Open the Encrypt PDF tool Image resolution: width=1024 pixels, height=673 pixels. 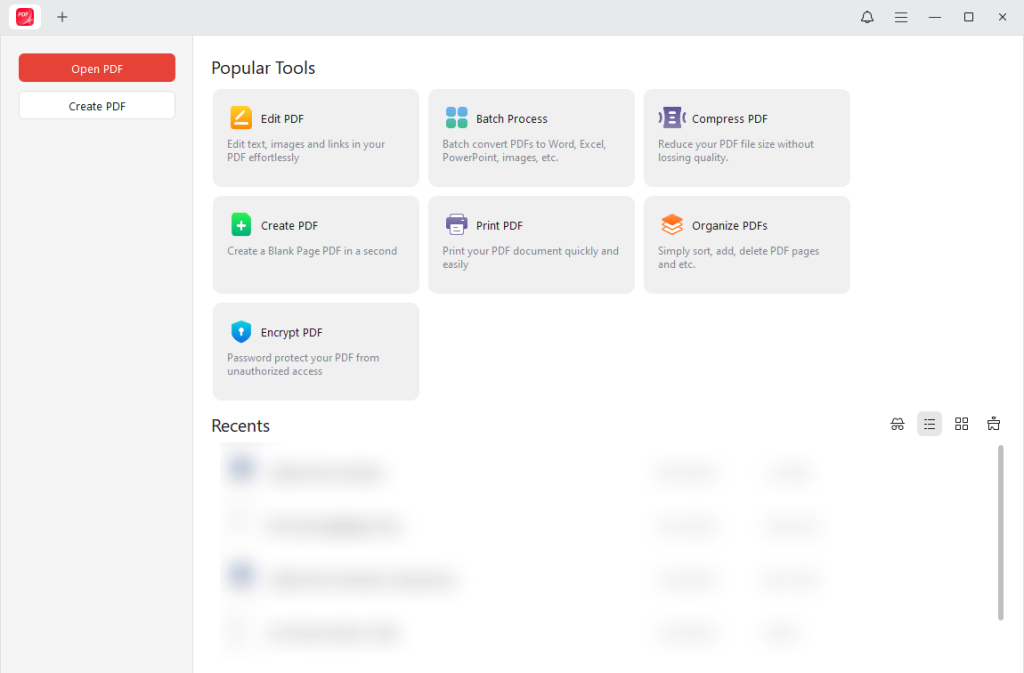click(315, 351)
